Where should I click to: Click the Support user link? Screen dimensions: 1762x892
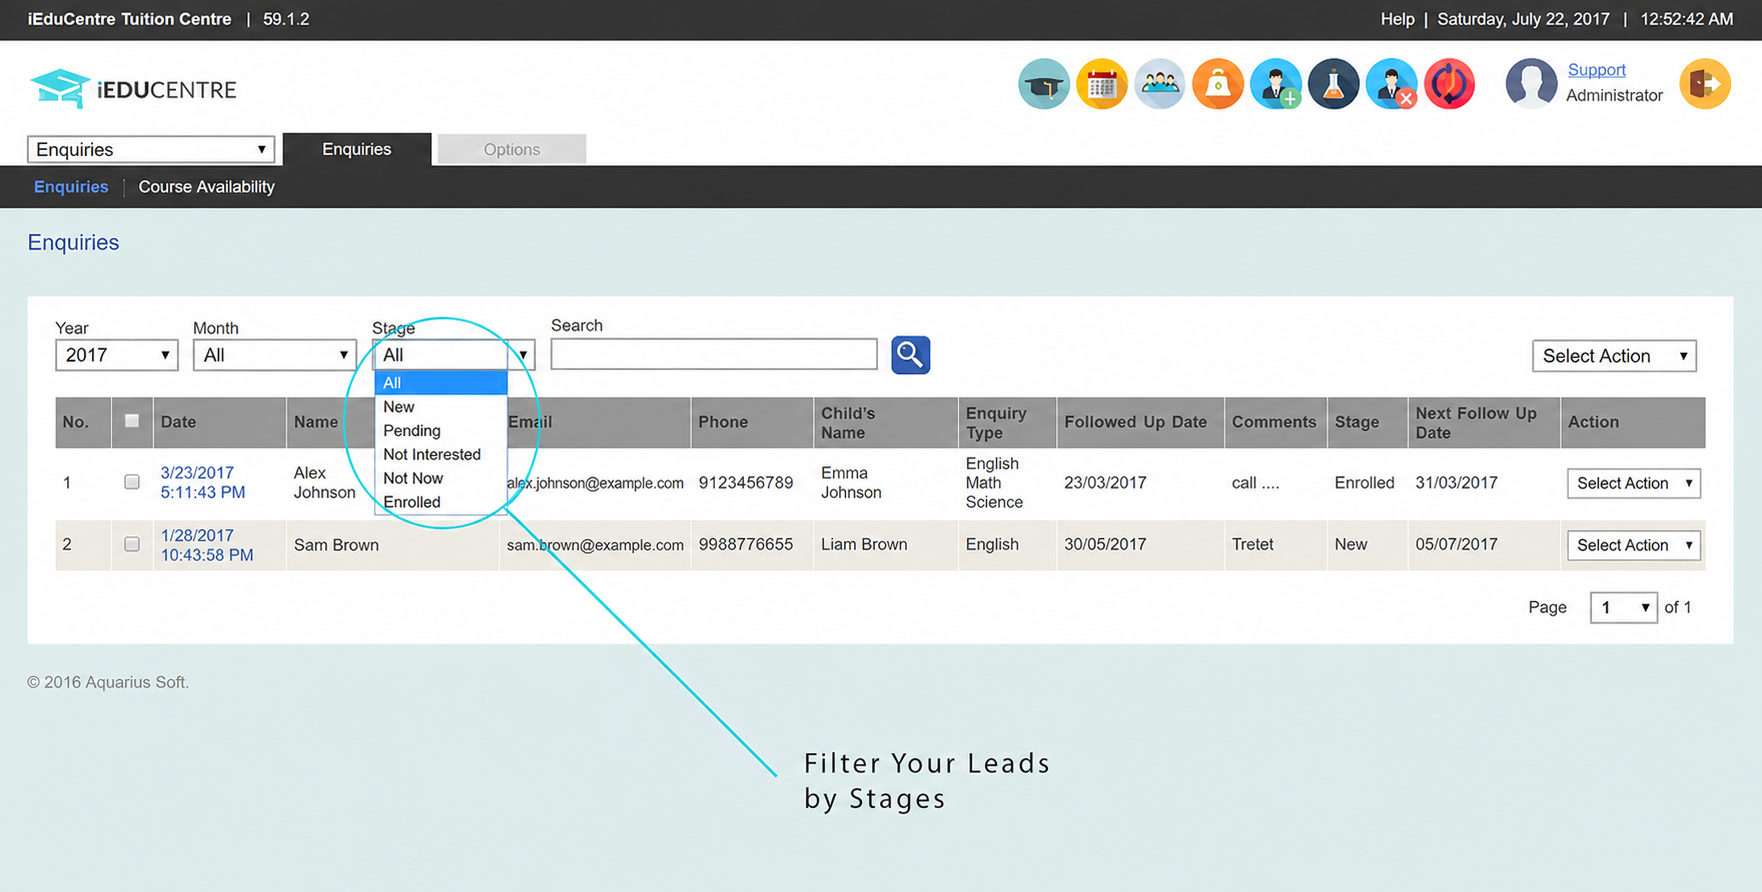point(1596,70)
